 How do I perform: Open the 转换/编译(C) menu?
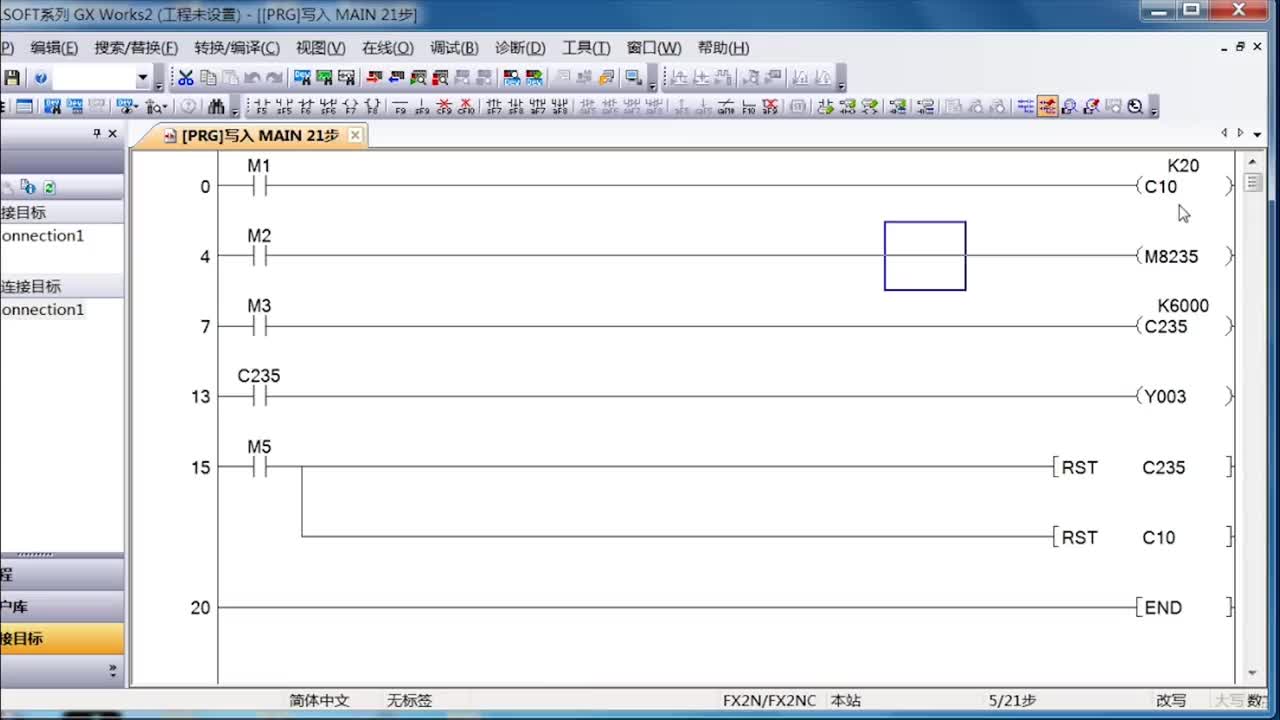tap(239, 48)
